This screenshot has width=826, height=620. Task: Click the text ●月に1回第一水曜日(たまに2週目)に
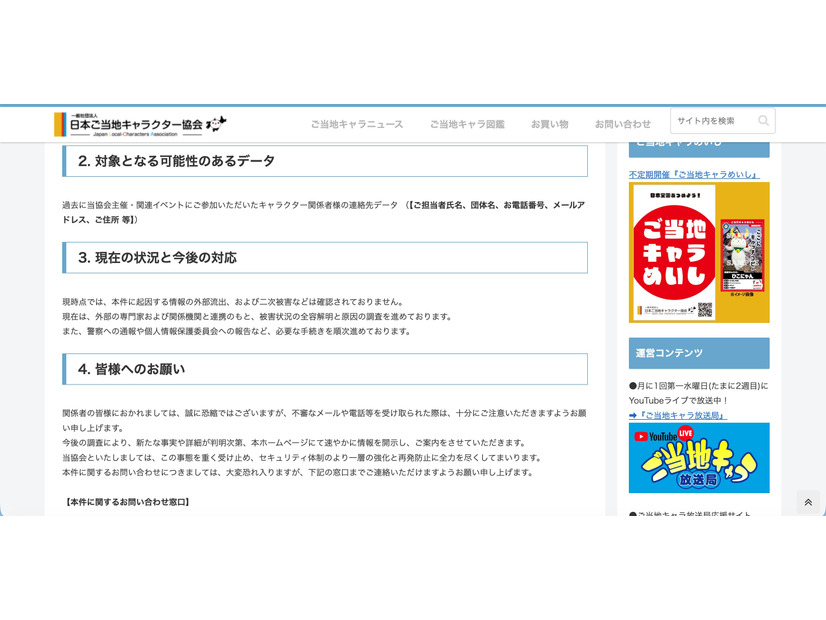(x=699, y=386)
